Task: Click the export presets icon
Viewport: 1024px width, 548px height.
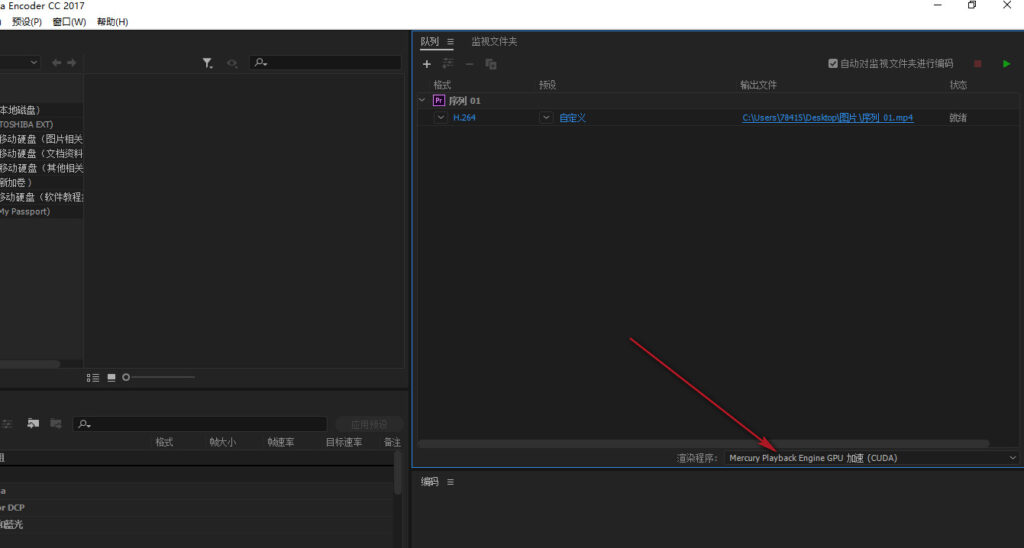Action: point(56,424)
